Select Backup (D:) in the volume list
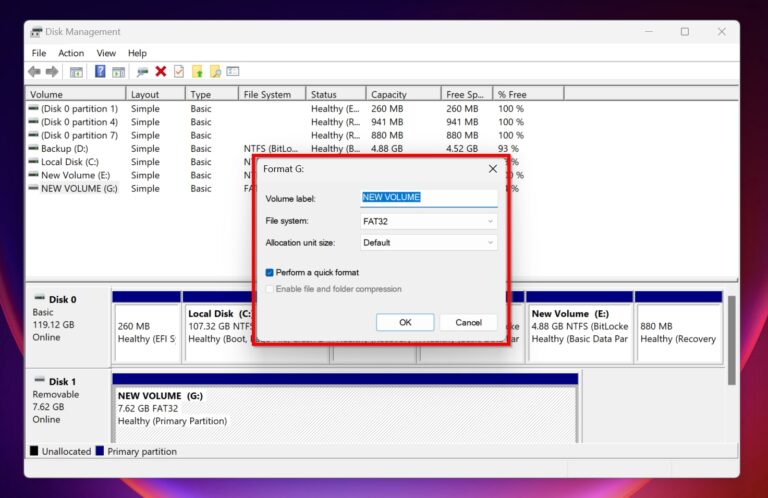The image size is (768, 498). coord(64,148)
